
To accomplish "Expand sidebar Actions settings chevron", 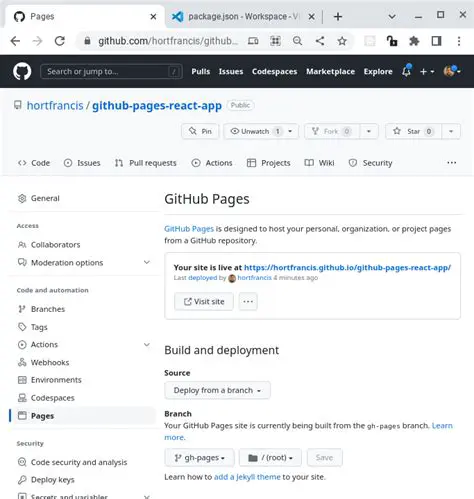I will [x=147, y=344].
